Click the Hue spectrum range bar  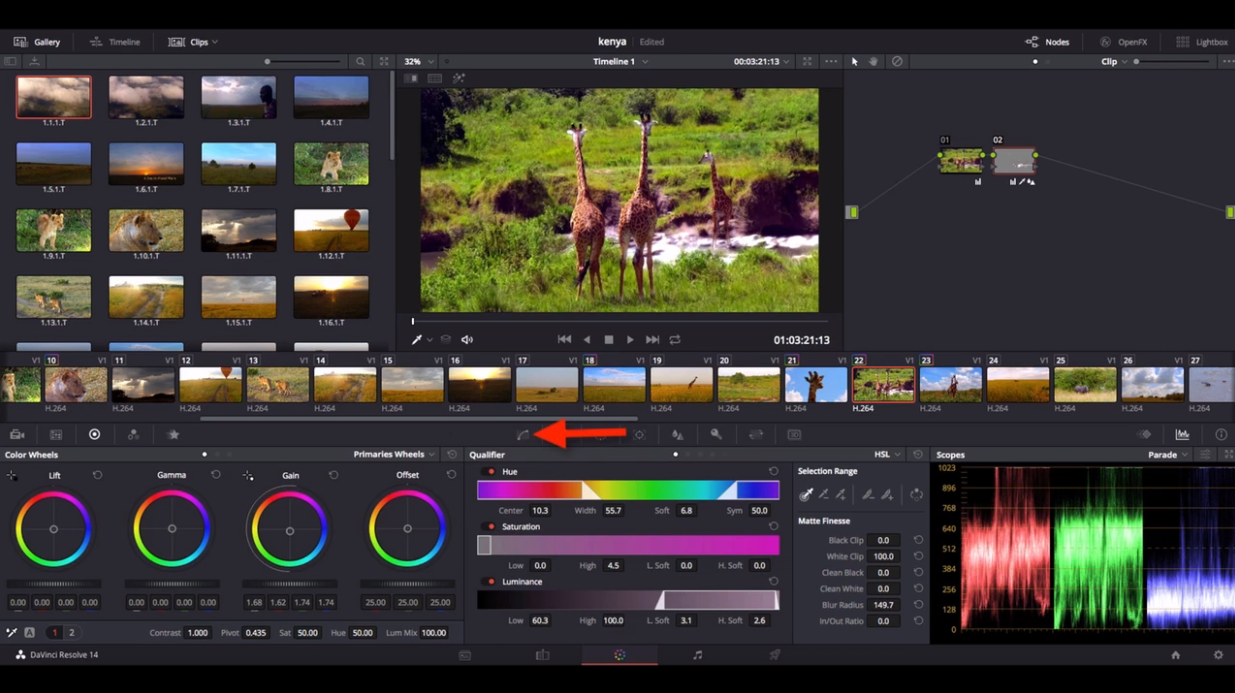(628, 490)
